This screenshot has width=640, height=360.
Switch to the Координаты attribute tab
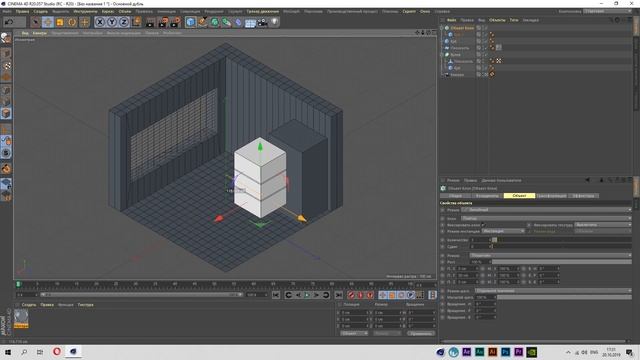[487, 196]
